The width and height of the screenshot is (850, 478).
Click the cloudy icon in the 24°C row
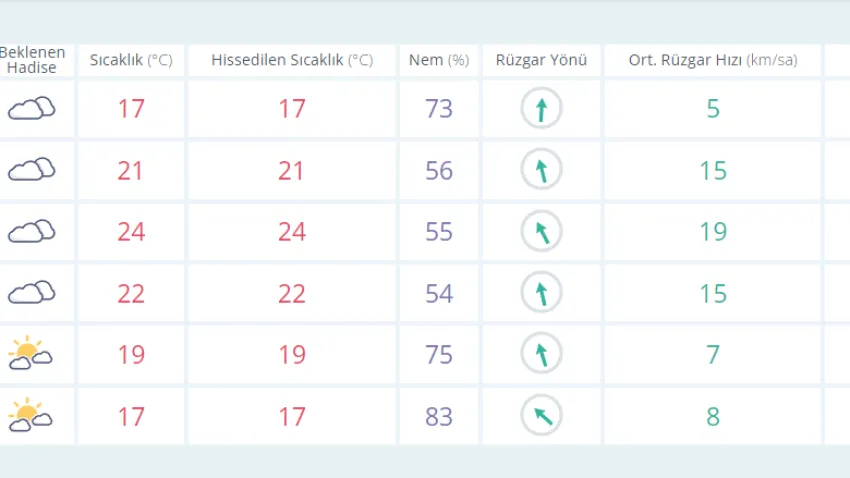pos(32,232)
